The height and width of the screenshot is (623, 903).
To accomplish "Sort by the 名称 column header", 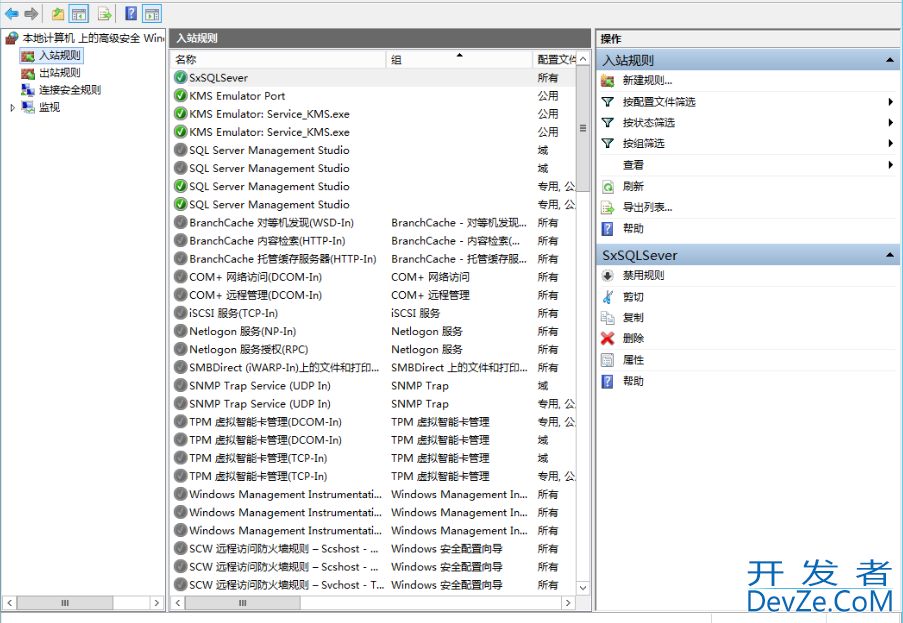I will [x=278, y=59].
